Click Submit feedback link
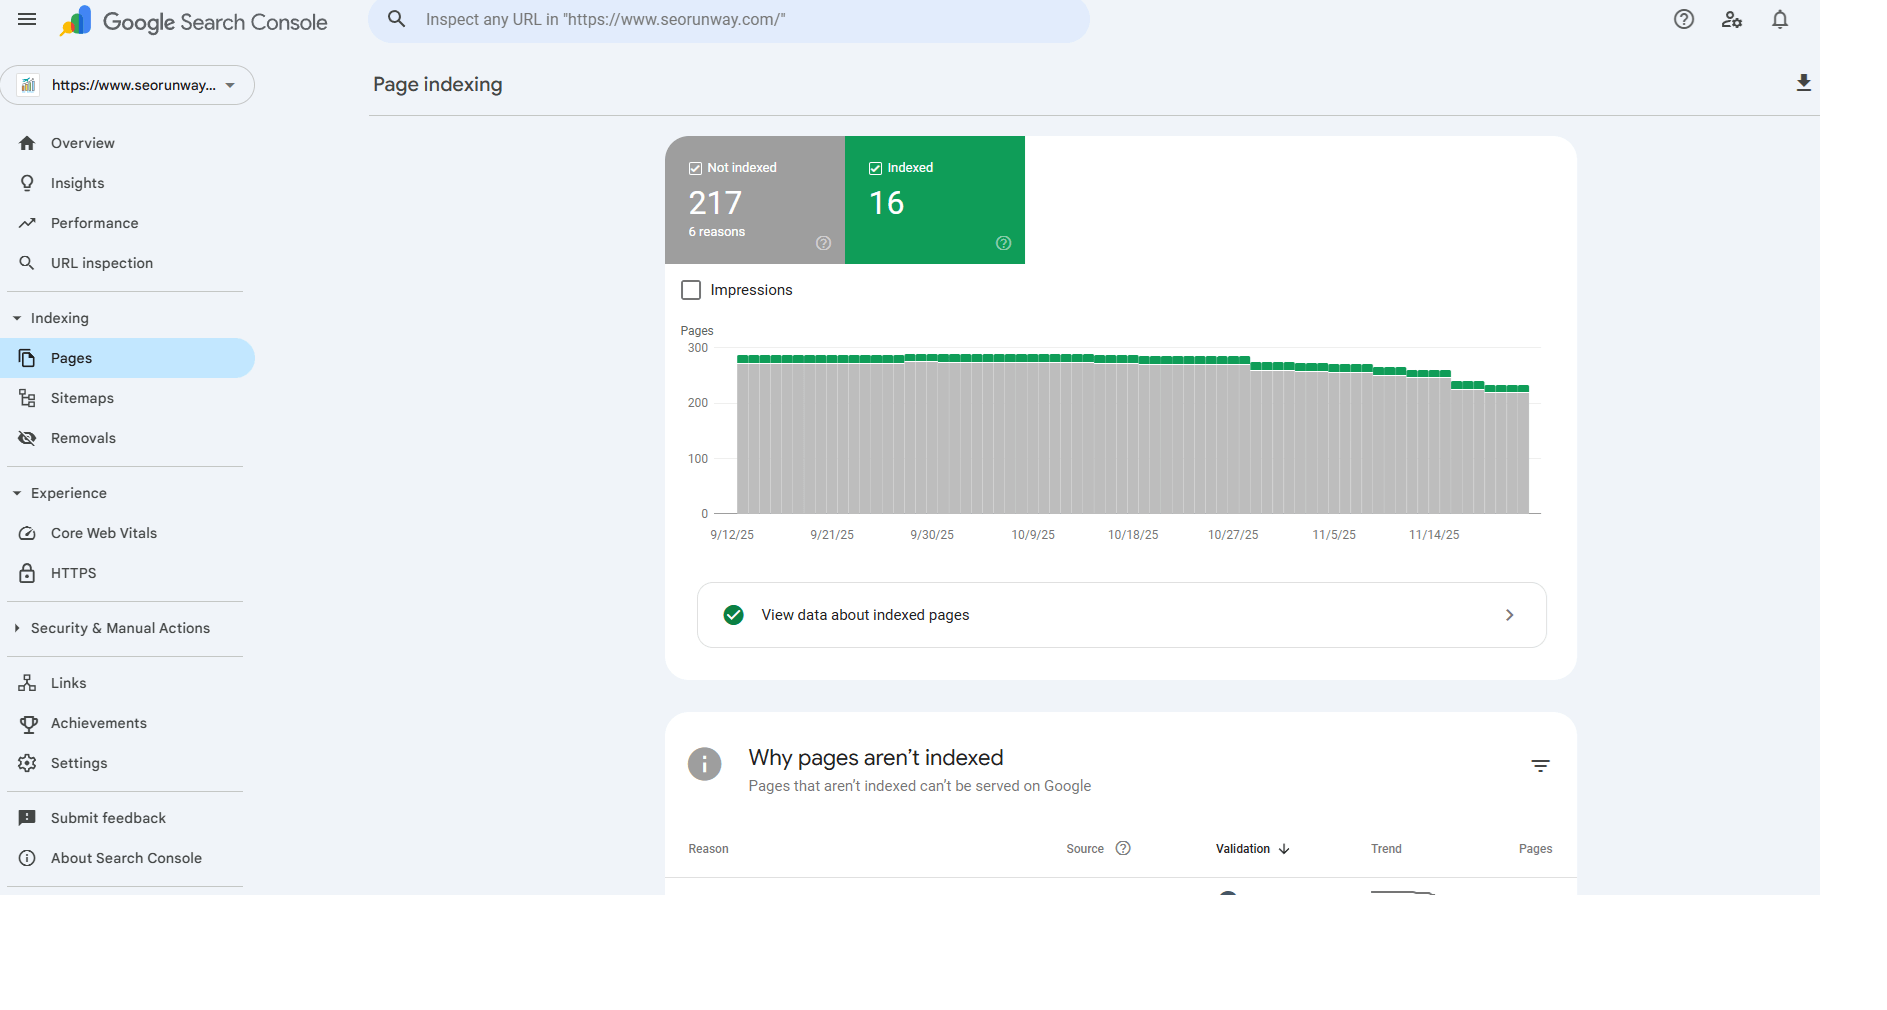This screenshot has height=1010, width=1887. click(108, 818)
